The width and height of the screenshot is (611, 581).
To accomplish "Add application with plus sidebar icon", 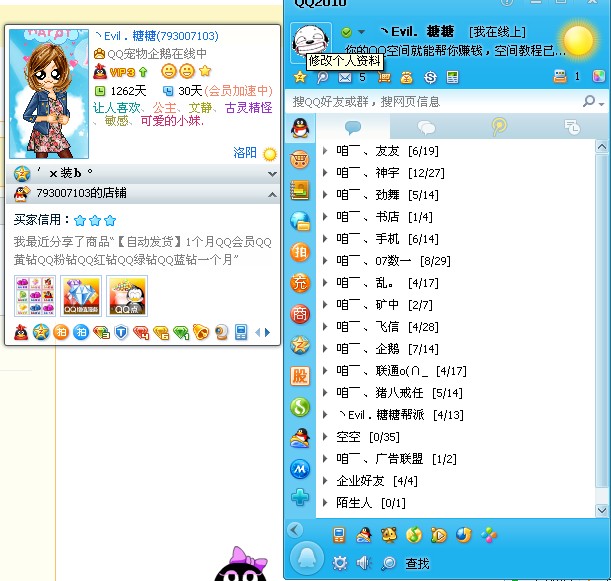I will click(x=300, y=497).
